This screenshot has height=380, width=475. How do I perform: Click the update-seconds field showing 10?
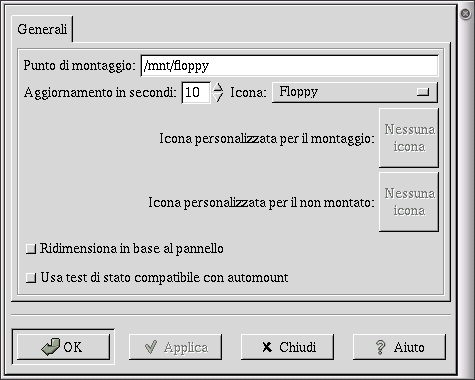[196, 92]
